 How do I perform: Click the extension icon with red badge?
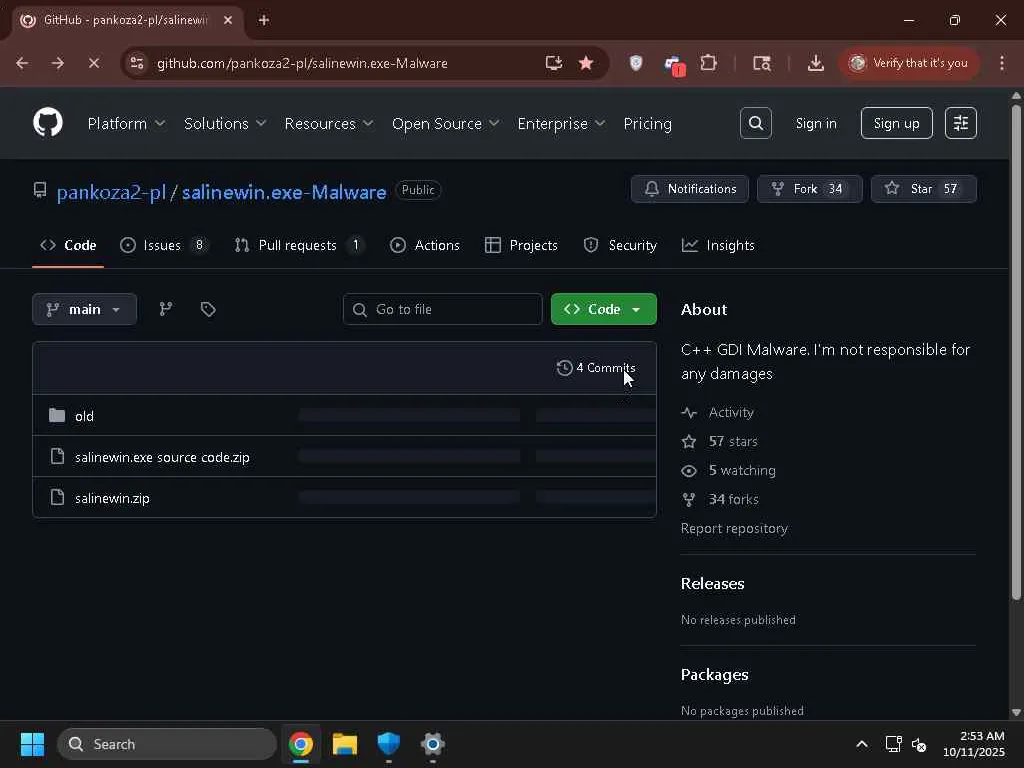click(x=673, y=65)
